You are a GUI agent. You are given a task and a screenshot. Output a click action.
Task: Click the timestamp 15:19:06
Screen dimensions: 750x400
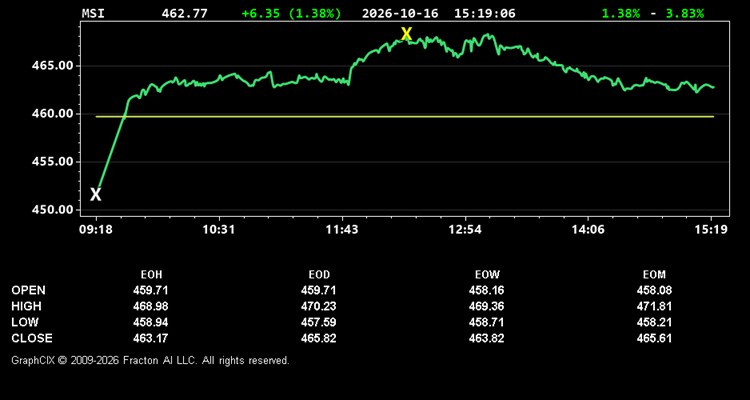point(485,13)
